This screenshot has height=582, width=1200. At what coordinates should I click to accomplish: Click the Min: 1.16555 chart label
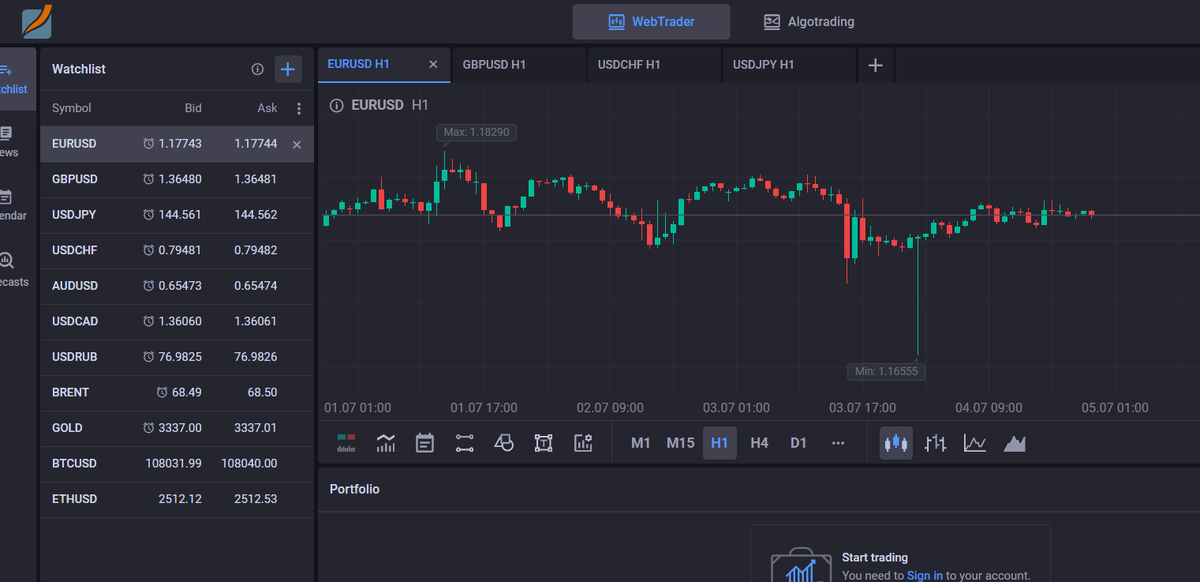[887, 371]
